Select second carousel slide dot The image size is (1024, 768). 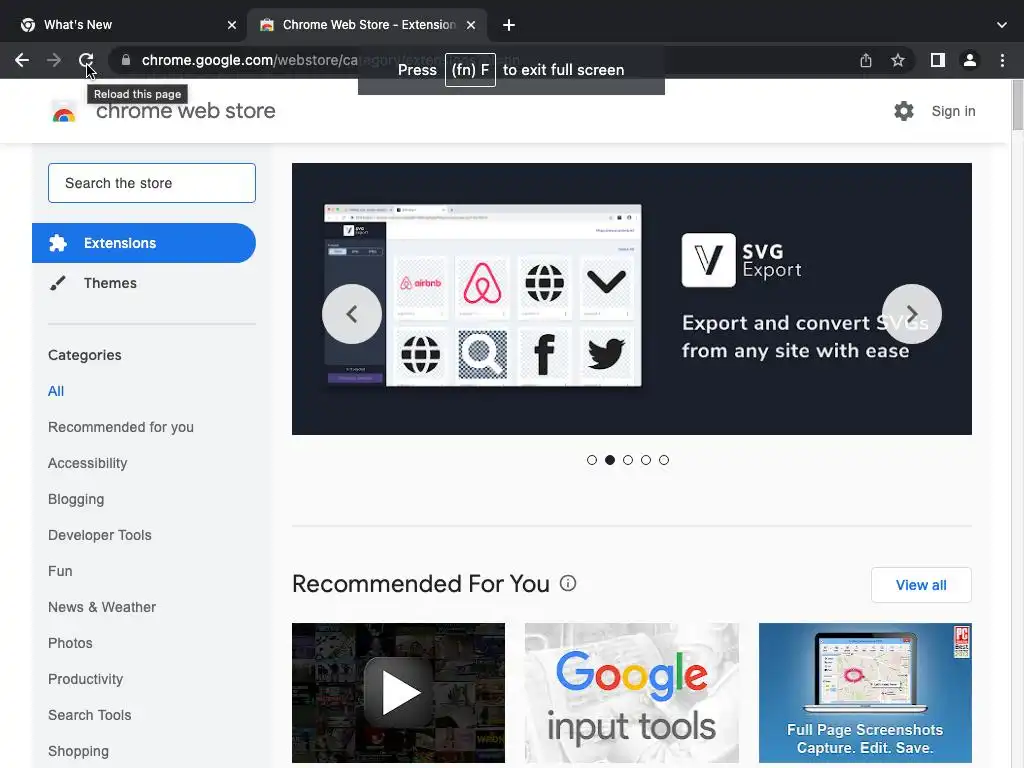click(x=610, y=460)
